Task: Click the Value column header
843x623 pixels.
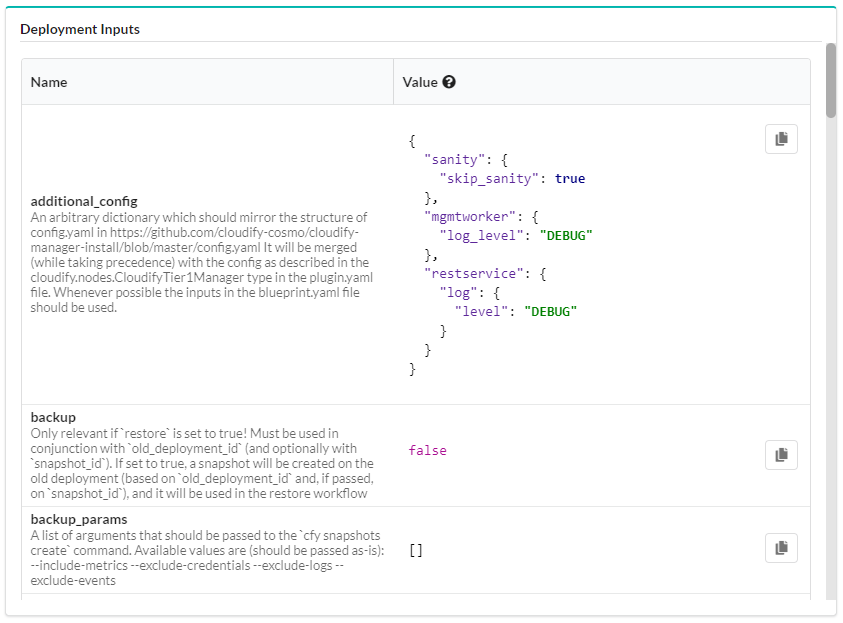Action: point(602,82)
